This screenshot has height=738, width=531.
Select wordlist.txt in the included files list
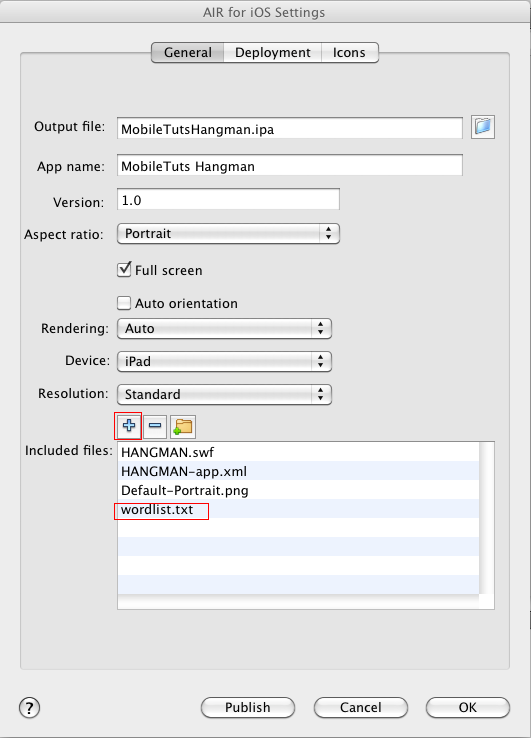pos(298,509)
